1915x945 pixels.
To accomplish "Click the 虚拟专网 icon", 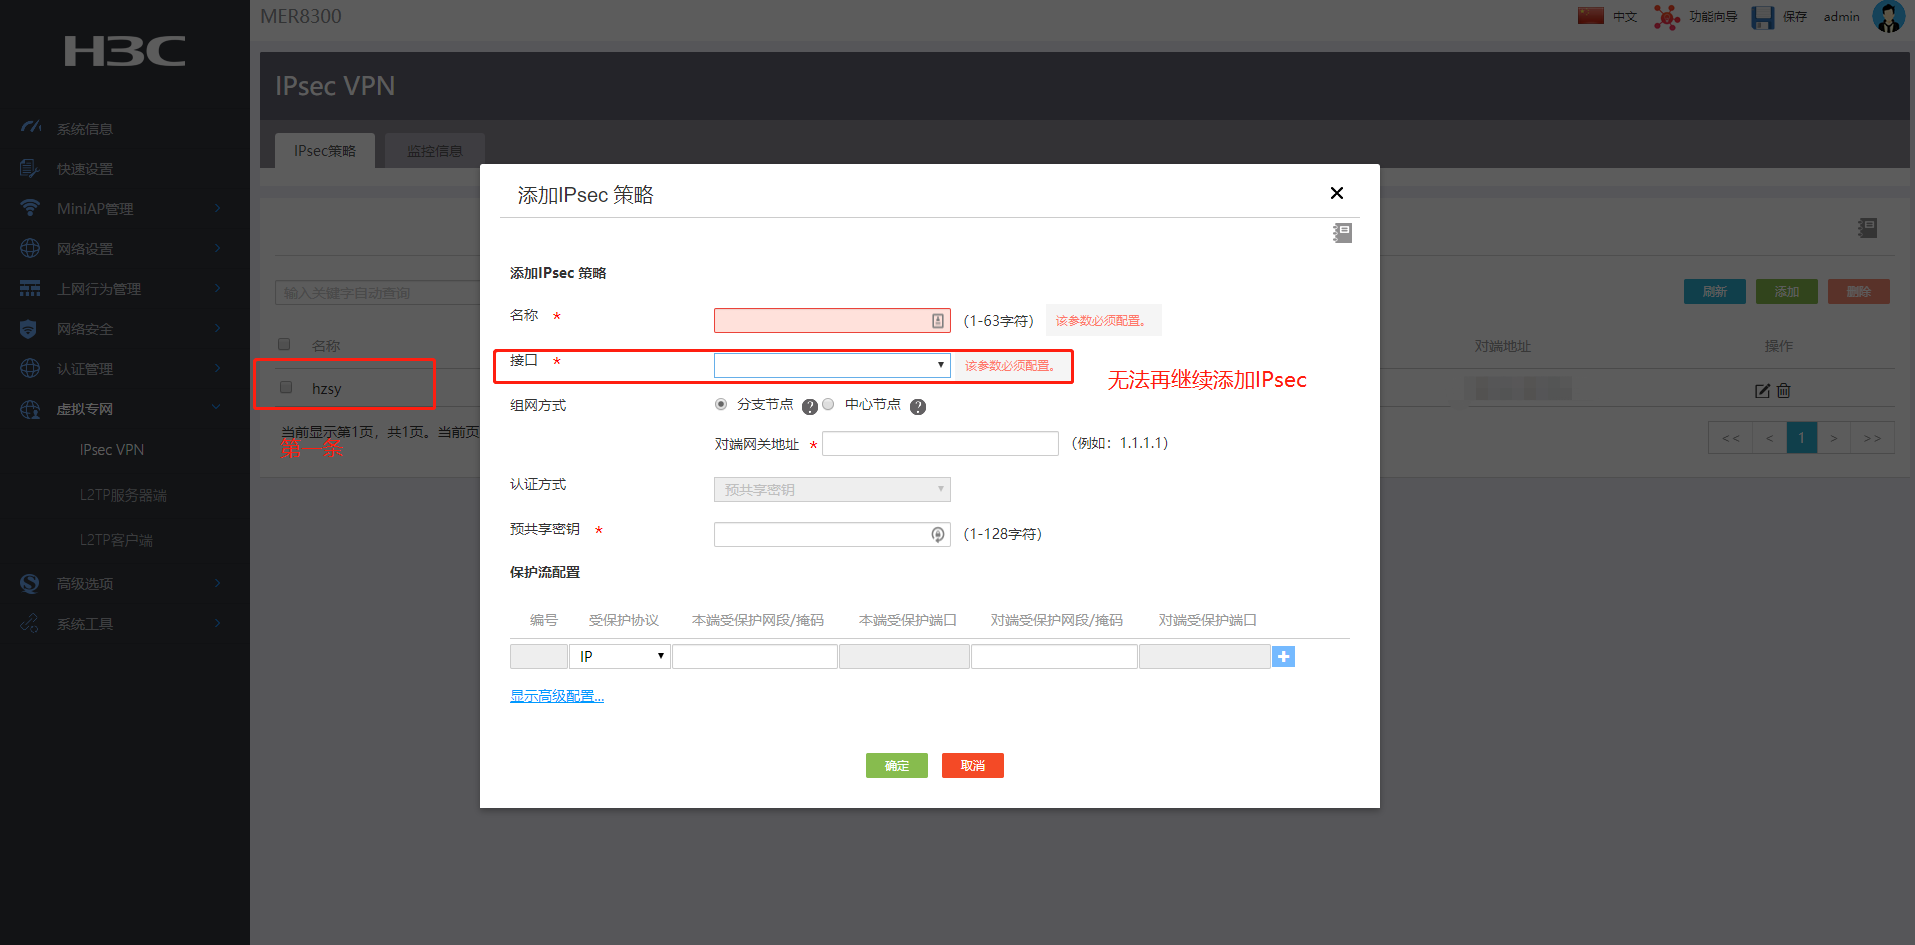I will (x=30, y=409).
